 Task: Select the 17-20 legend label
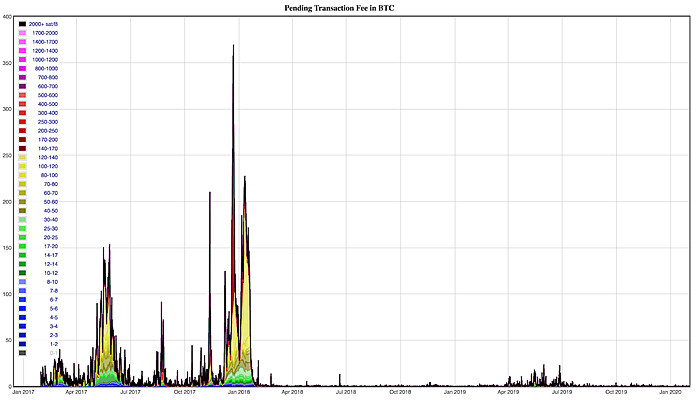[x=51, y=246]
